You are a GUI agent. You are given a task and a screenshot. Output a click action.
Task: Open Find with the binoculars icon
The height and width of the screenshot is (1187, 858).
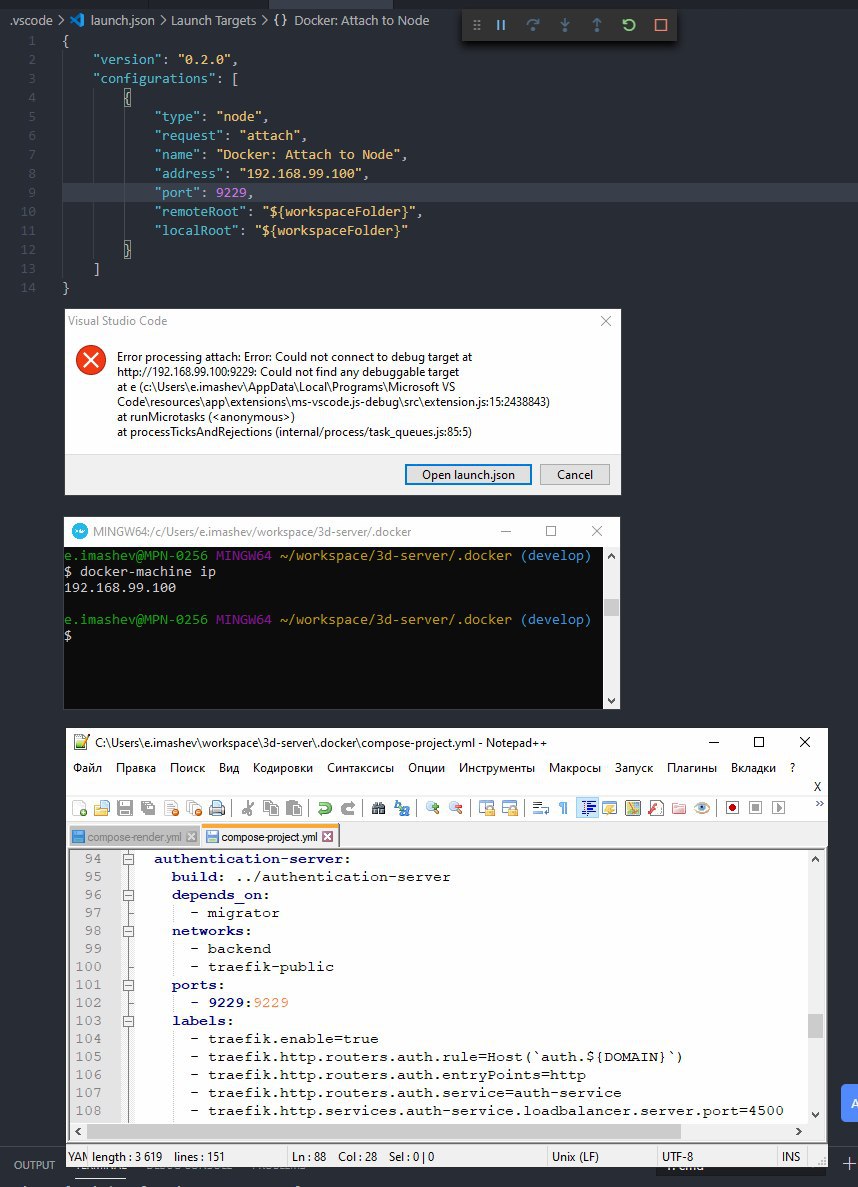[379, 808]
